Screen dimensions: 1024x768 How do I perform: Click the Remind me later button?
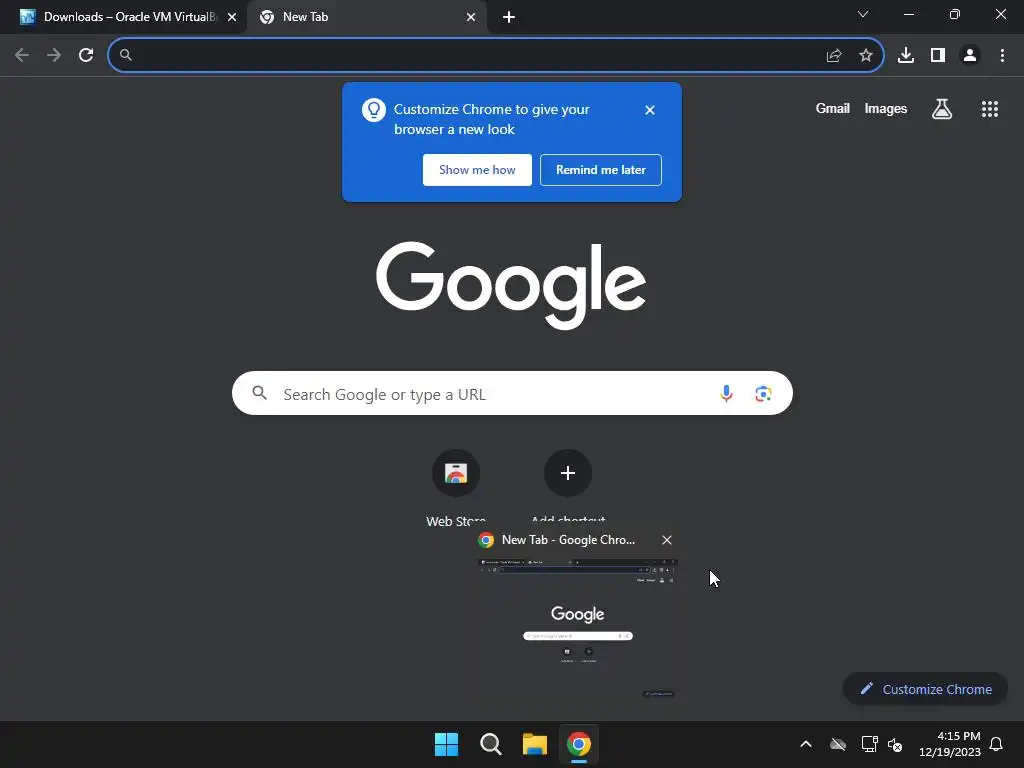click(601, 170)
